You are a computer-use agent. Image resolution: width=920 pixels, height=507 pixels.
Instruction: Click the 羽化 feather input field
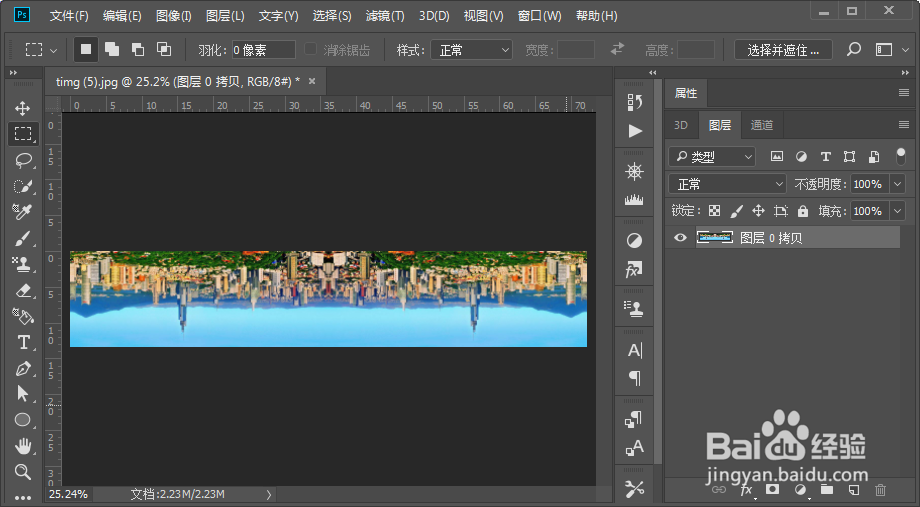coord(263,50)
